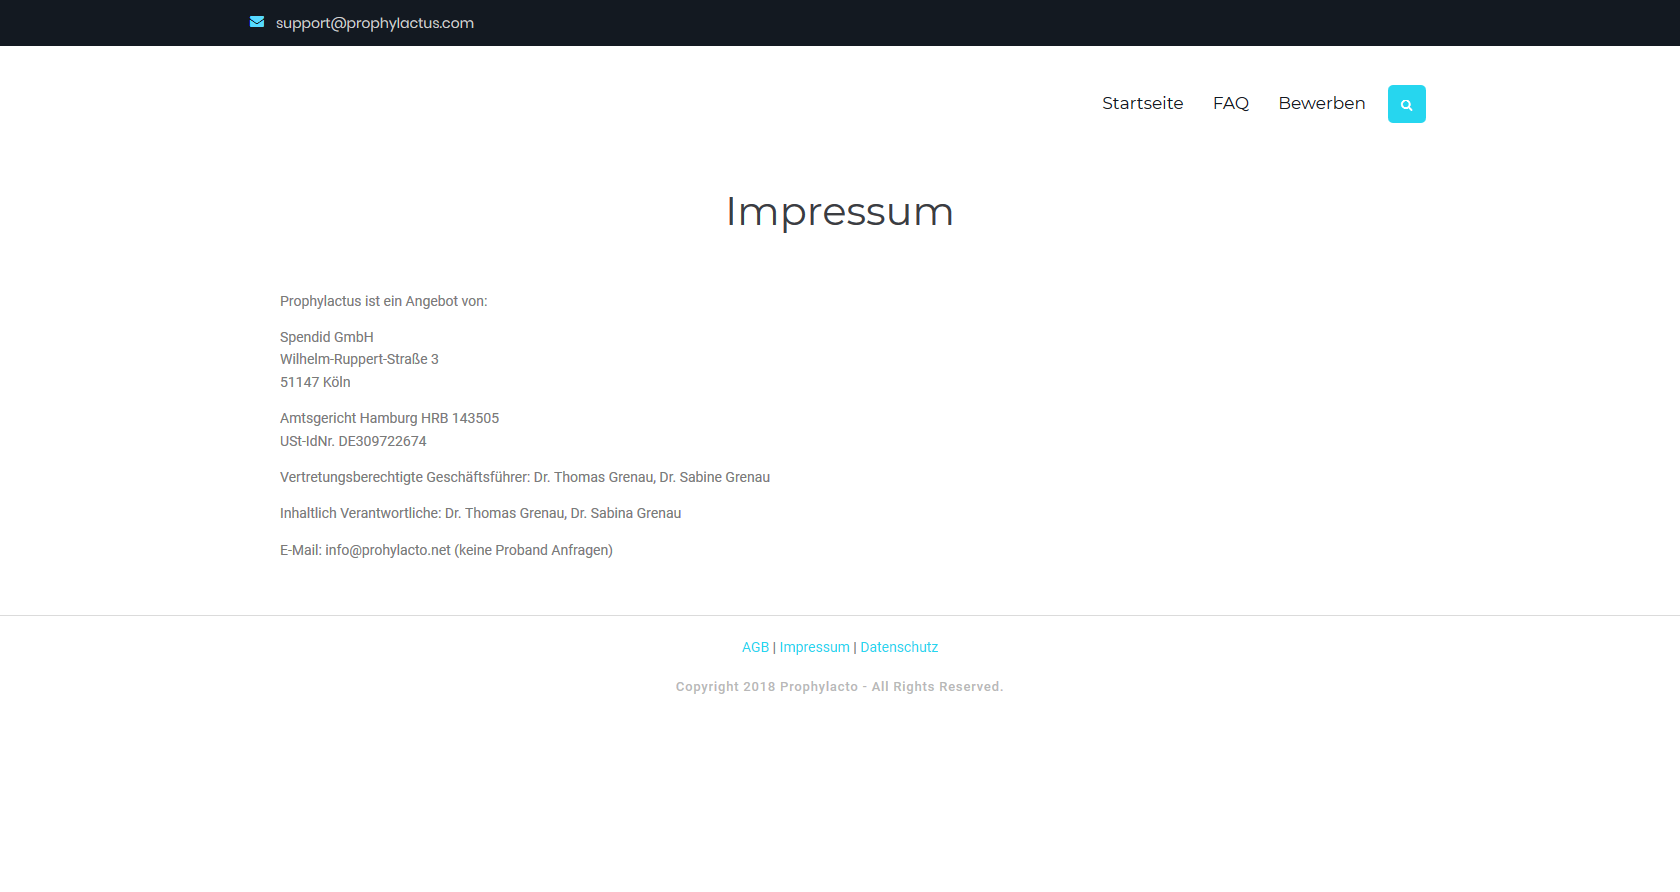Click the company name 'Spendid GmbH'
1680x892 pixels.
(x=327, y=337)
